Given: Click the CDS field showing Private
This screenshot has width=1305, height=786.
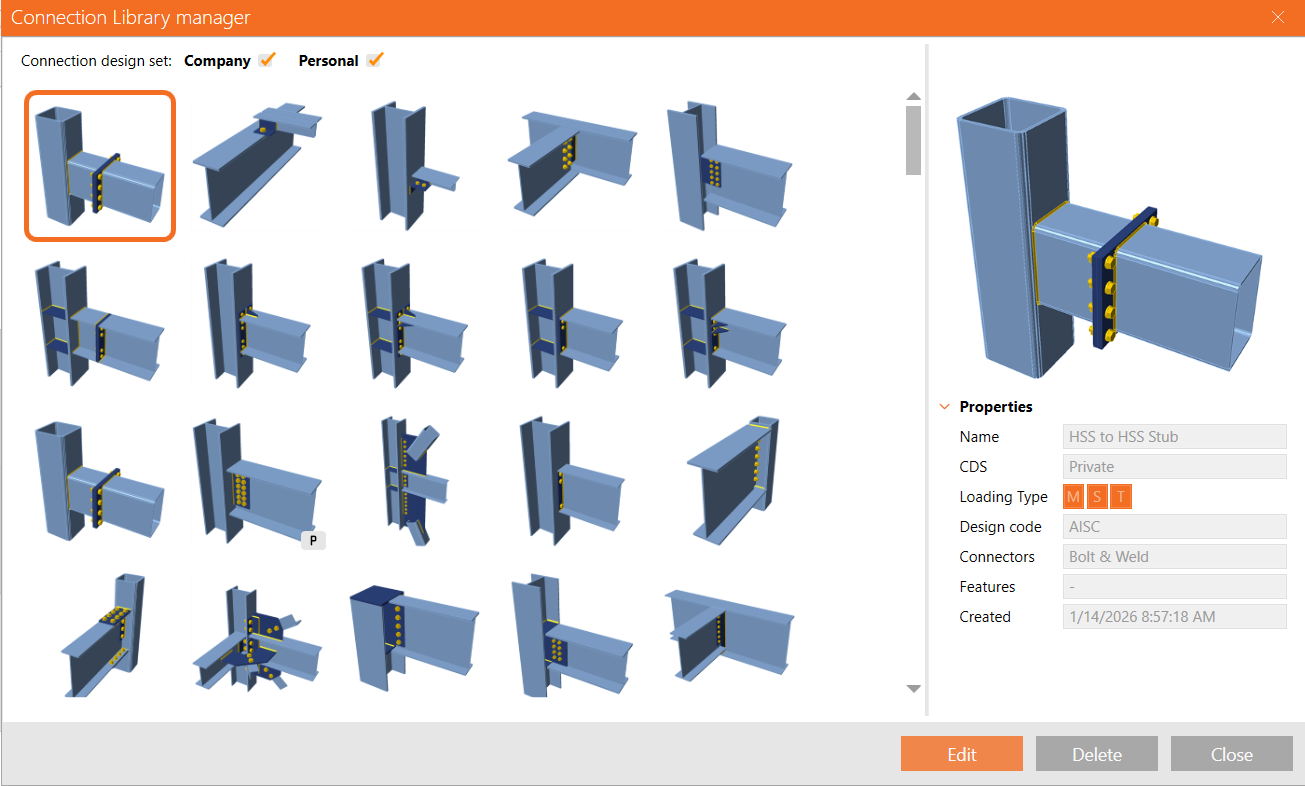Looking at the screenshot, I should click(x=1175, y=467).
